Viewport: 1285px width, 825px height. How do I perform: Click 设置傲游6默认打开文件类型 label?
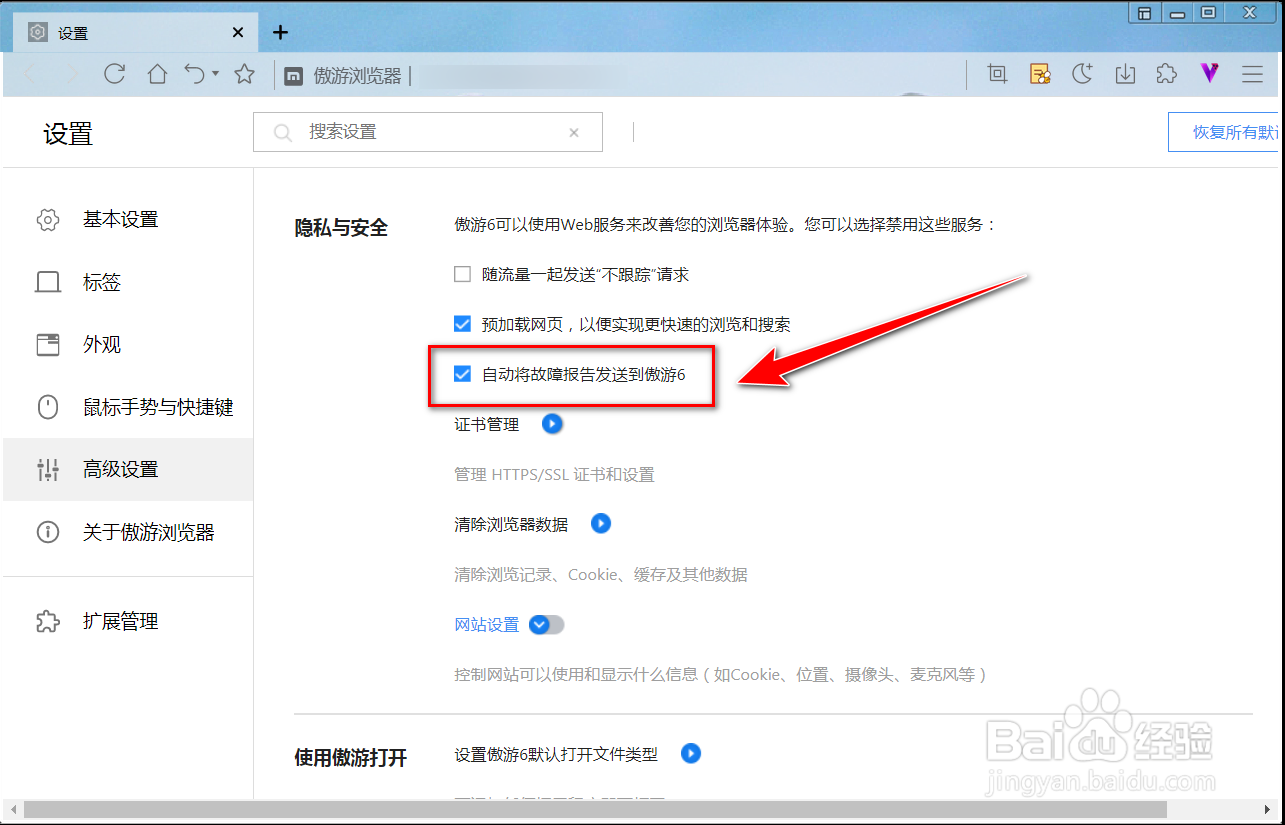point(556,754)
